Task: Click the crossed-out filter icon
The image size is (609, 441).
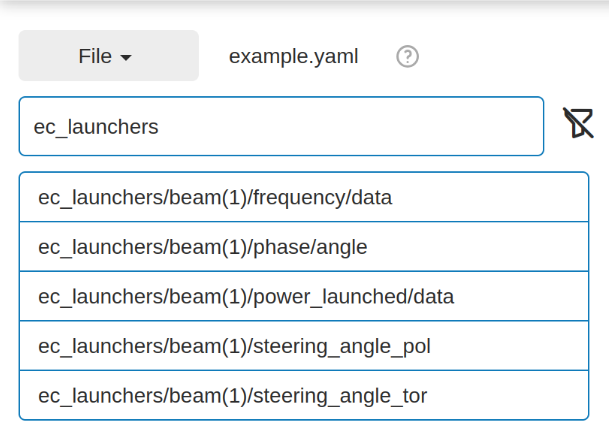Action: pos(578,123)
